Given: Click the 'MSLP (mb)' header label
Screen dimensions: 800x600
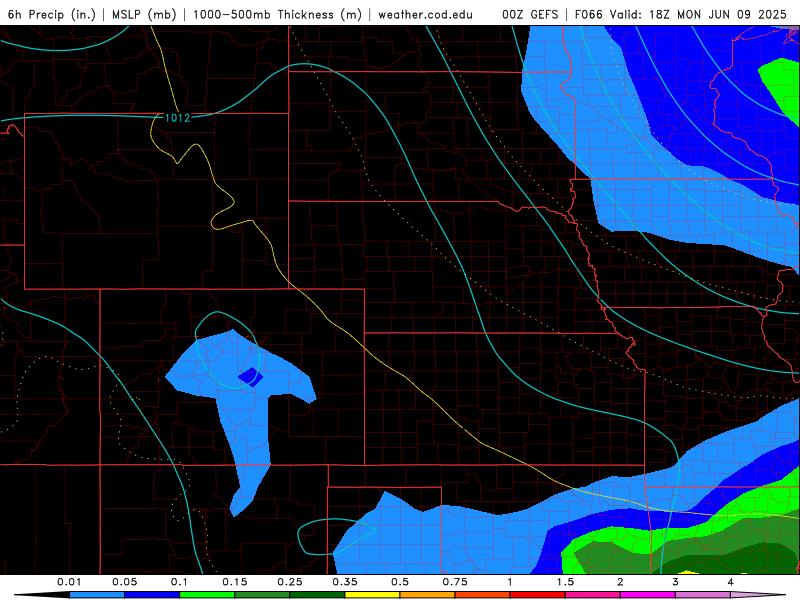Looking at the screenshot, I should pyautogui.click(x=144, y=14).
